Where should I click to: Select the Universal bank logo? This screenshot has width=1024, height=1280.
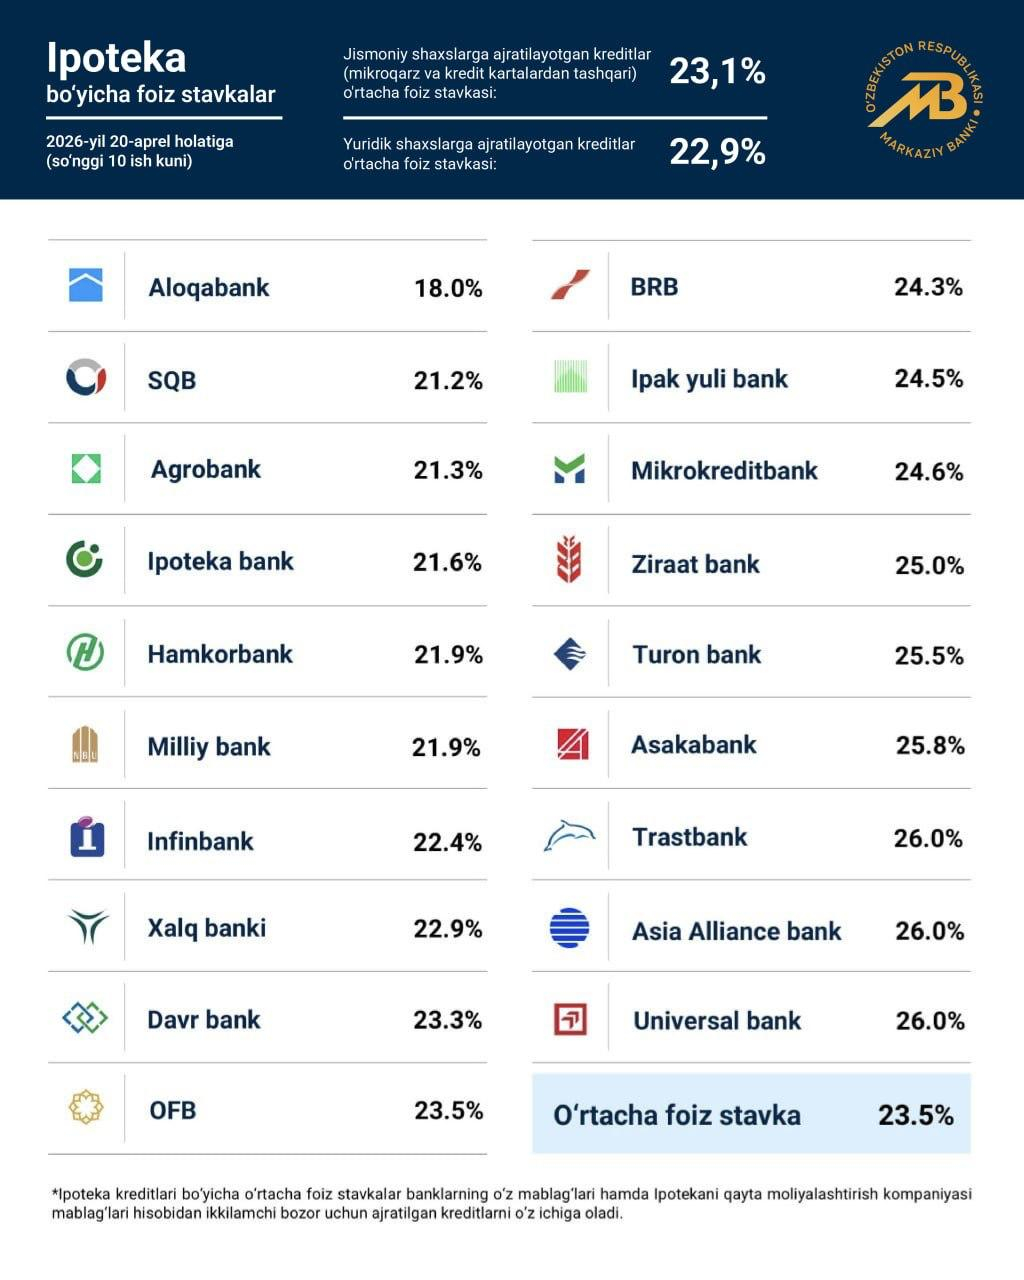[570, 1020]
